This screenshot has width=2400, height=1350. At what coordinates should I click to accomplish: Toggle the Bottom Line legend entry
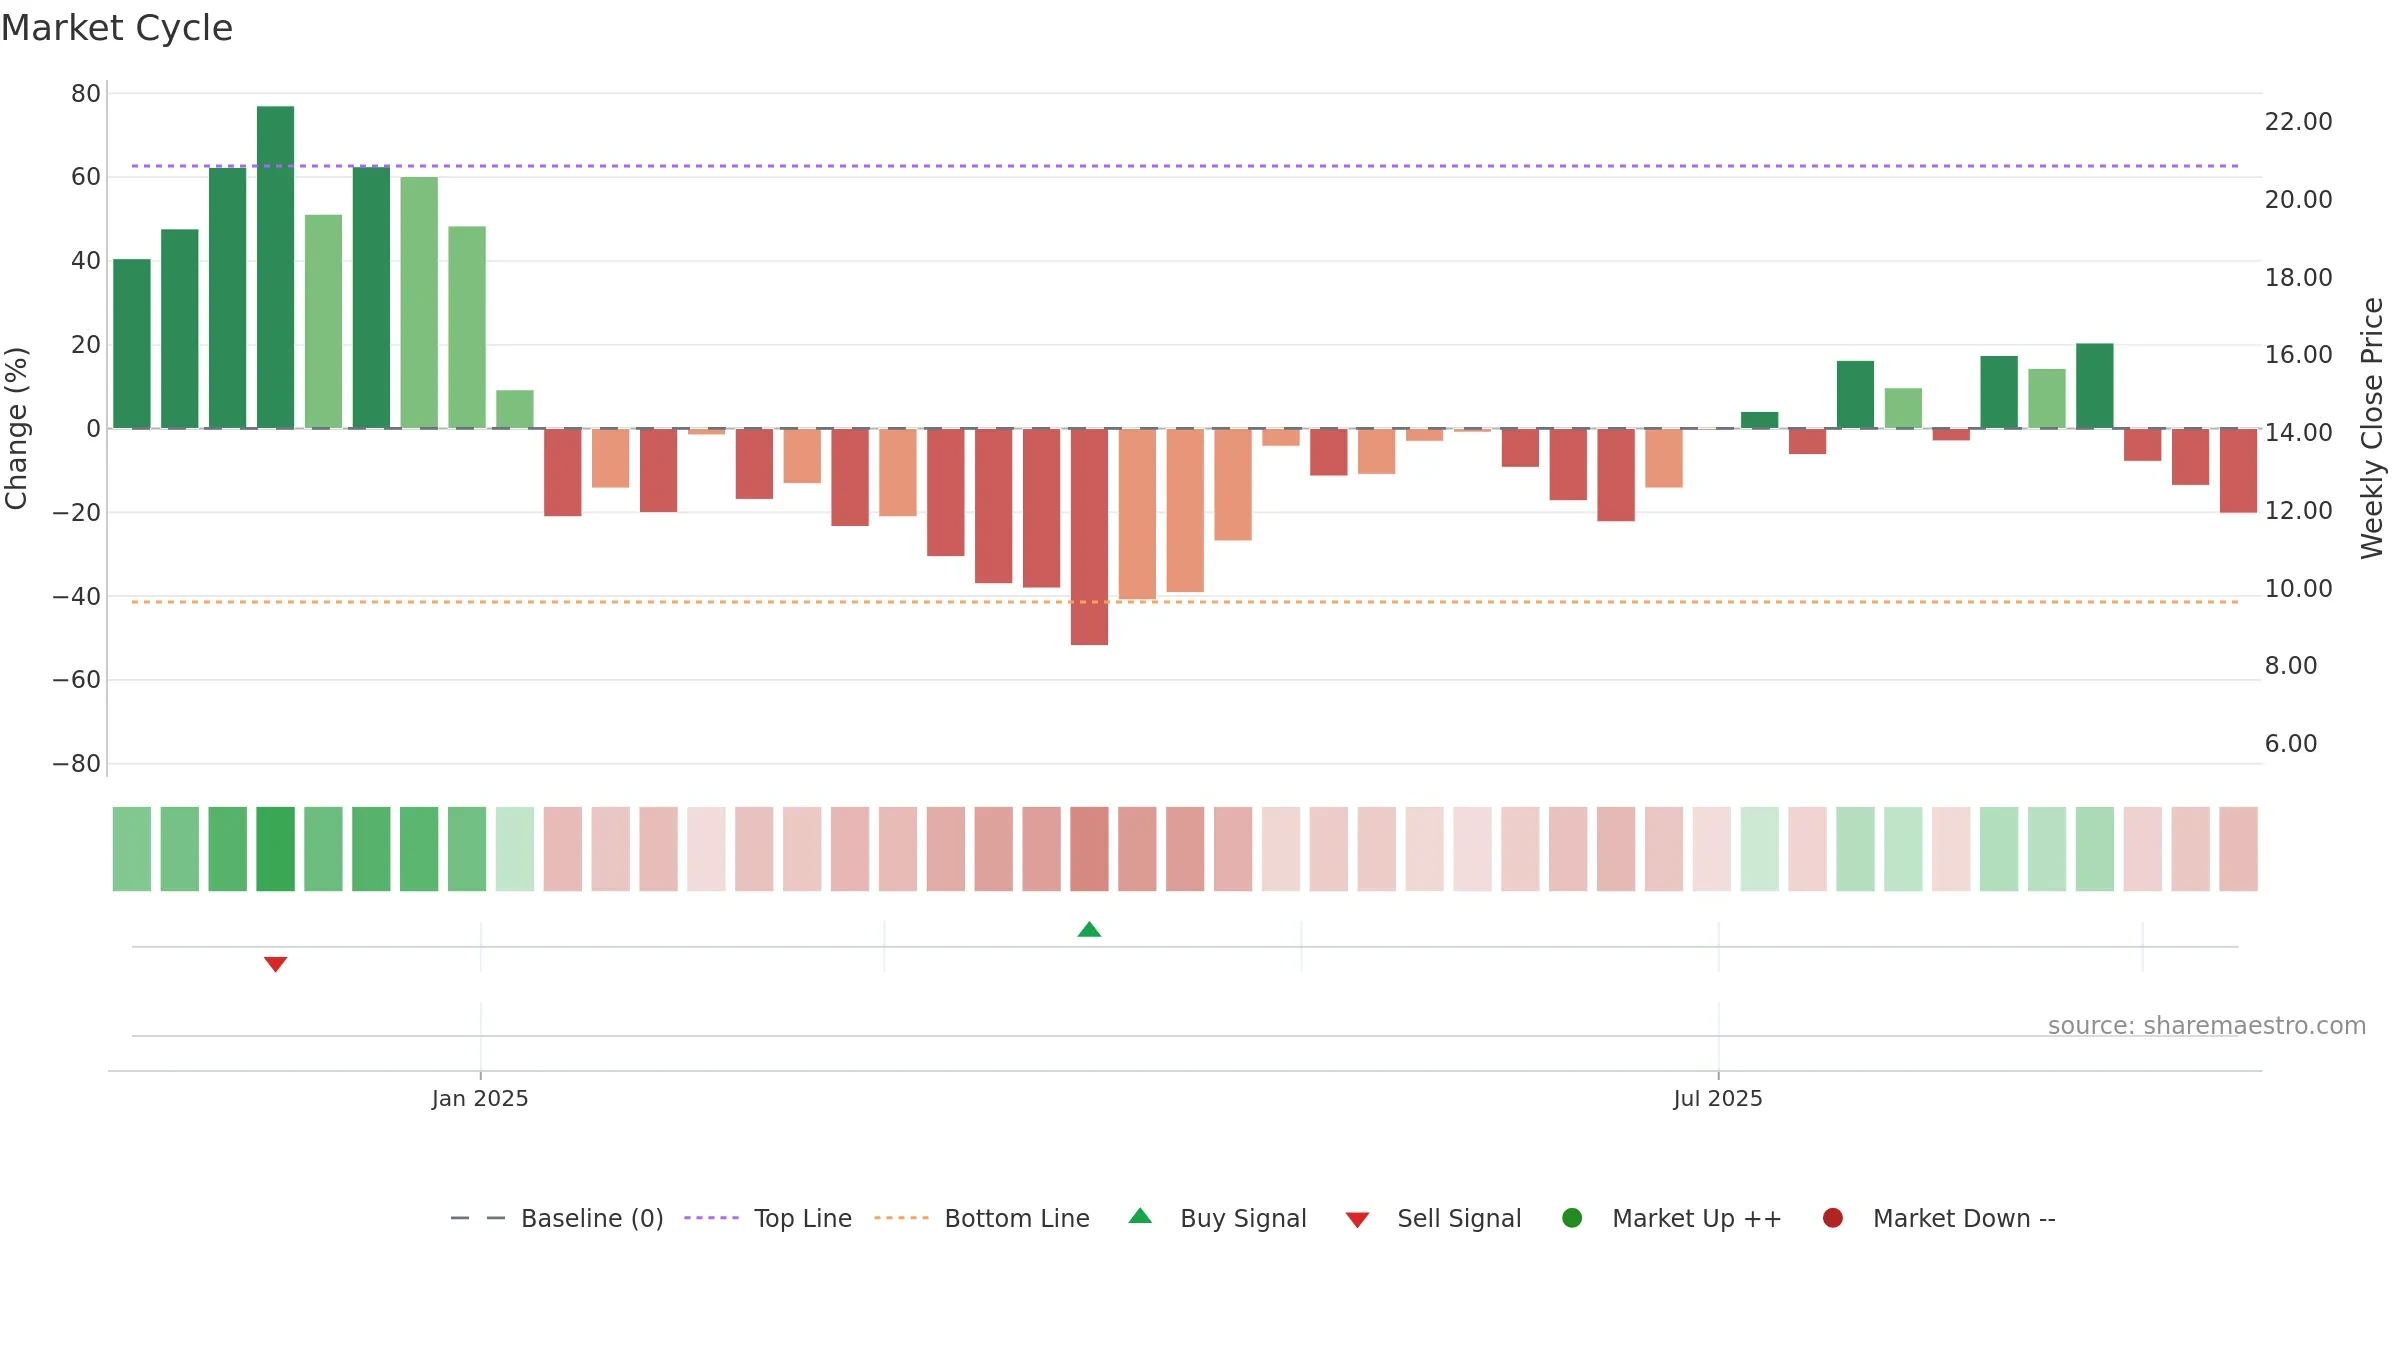982,1218
